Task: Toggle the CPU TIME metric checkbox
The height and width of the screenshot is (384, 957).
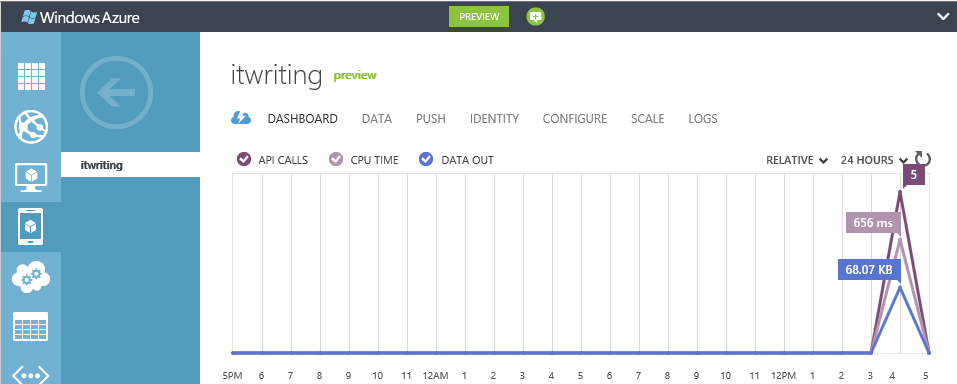Action: pyautogui.click(x=335, y=160)
